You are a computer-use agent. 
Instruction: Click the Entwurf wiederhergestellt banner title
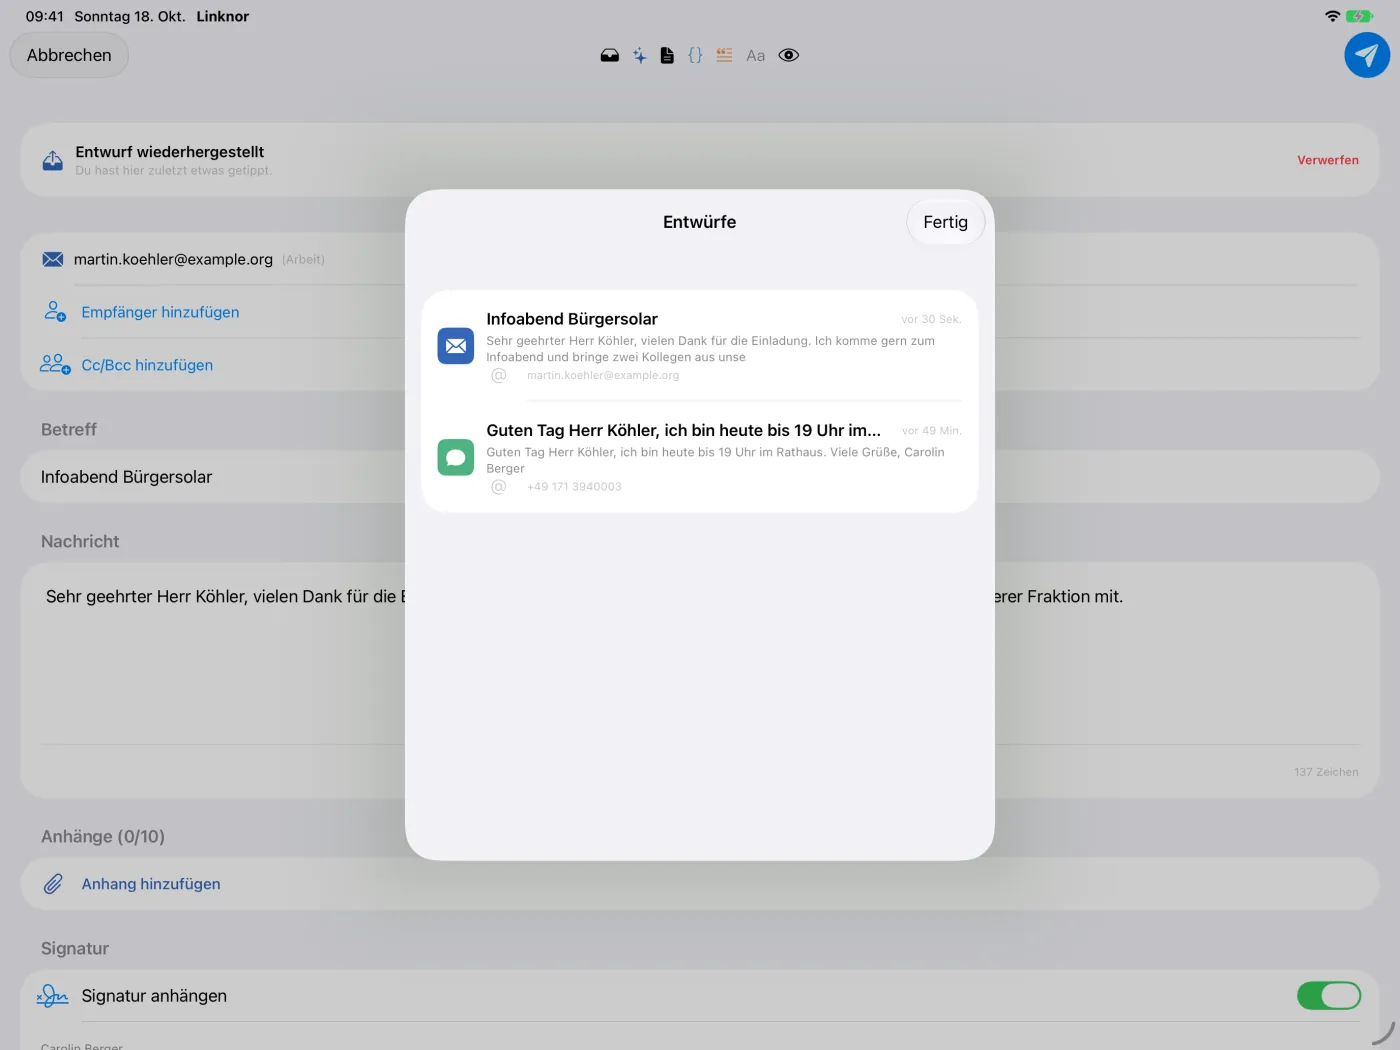click(170, 152)
